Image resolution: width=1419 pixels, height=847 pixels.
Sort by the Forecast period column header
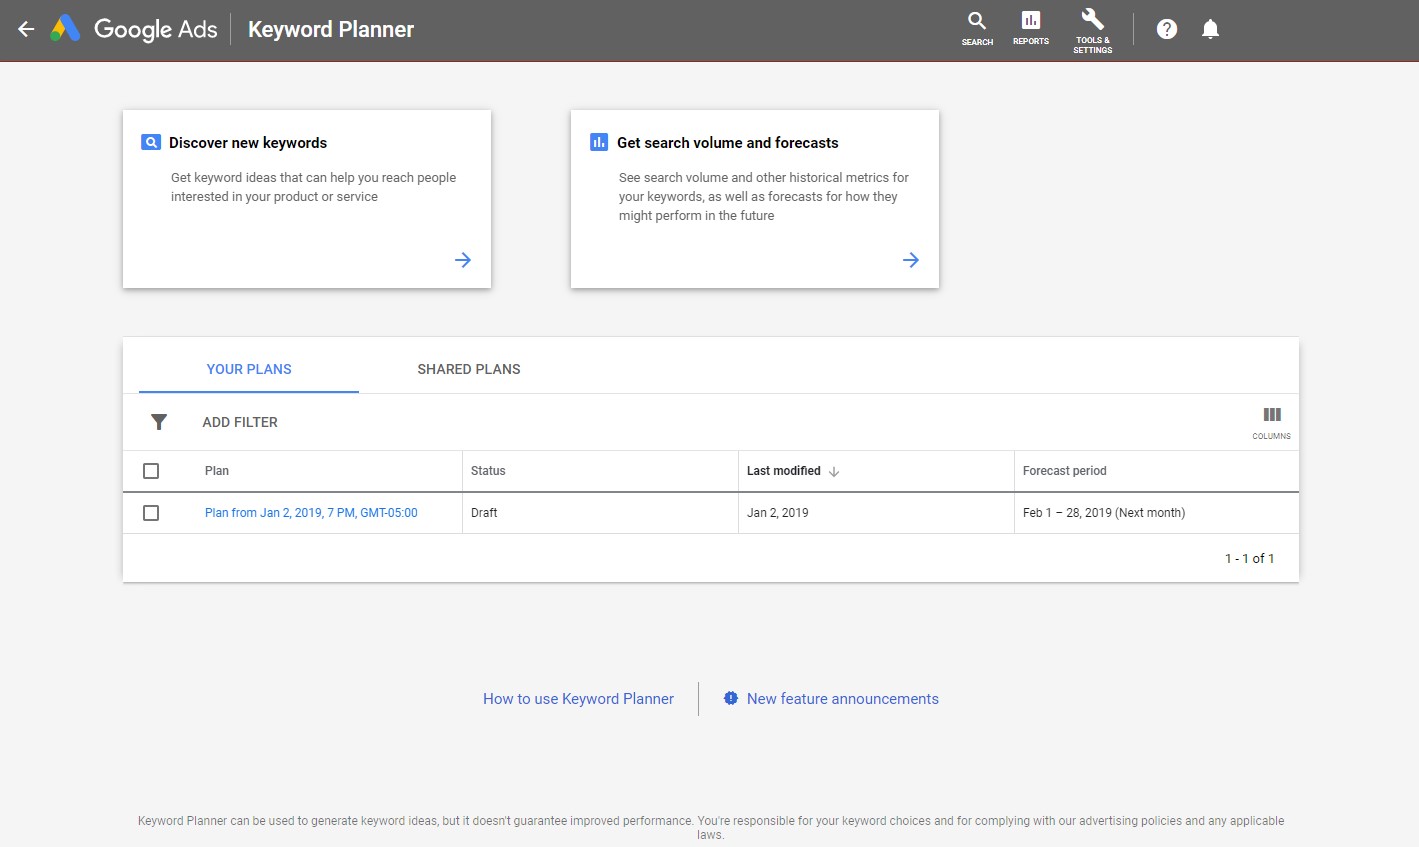tap(1064, 471)
